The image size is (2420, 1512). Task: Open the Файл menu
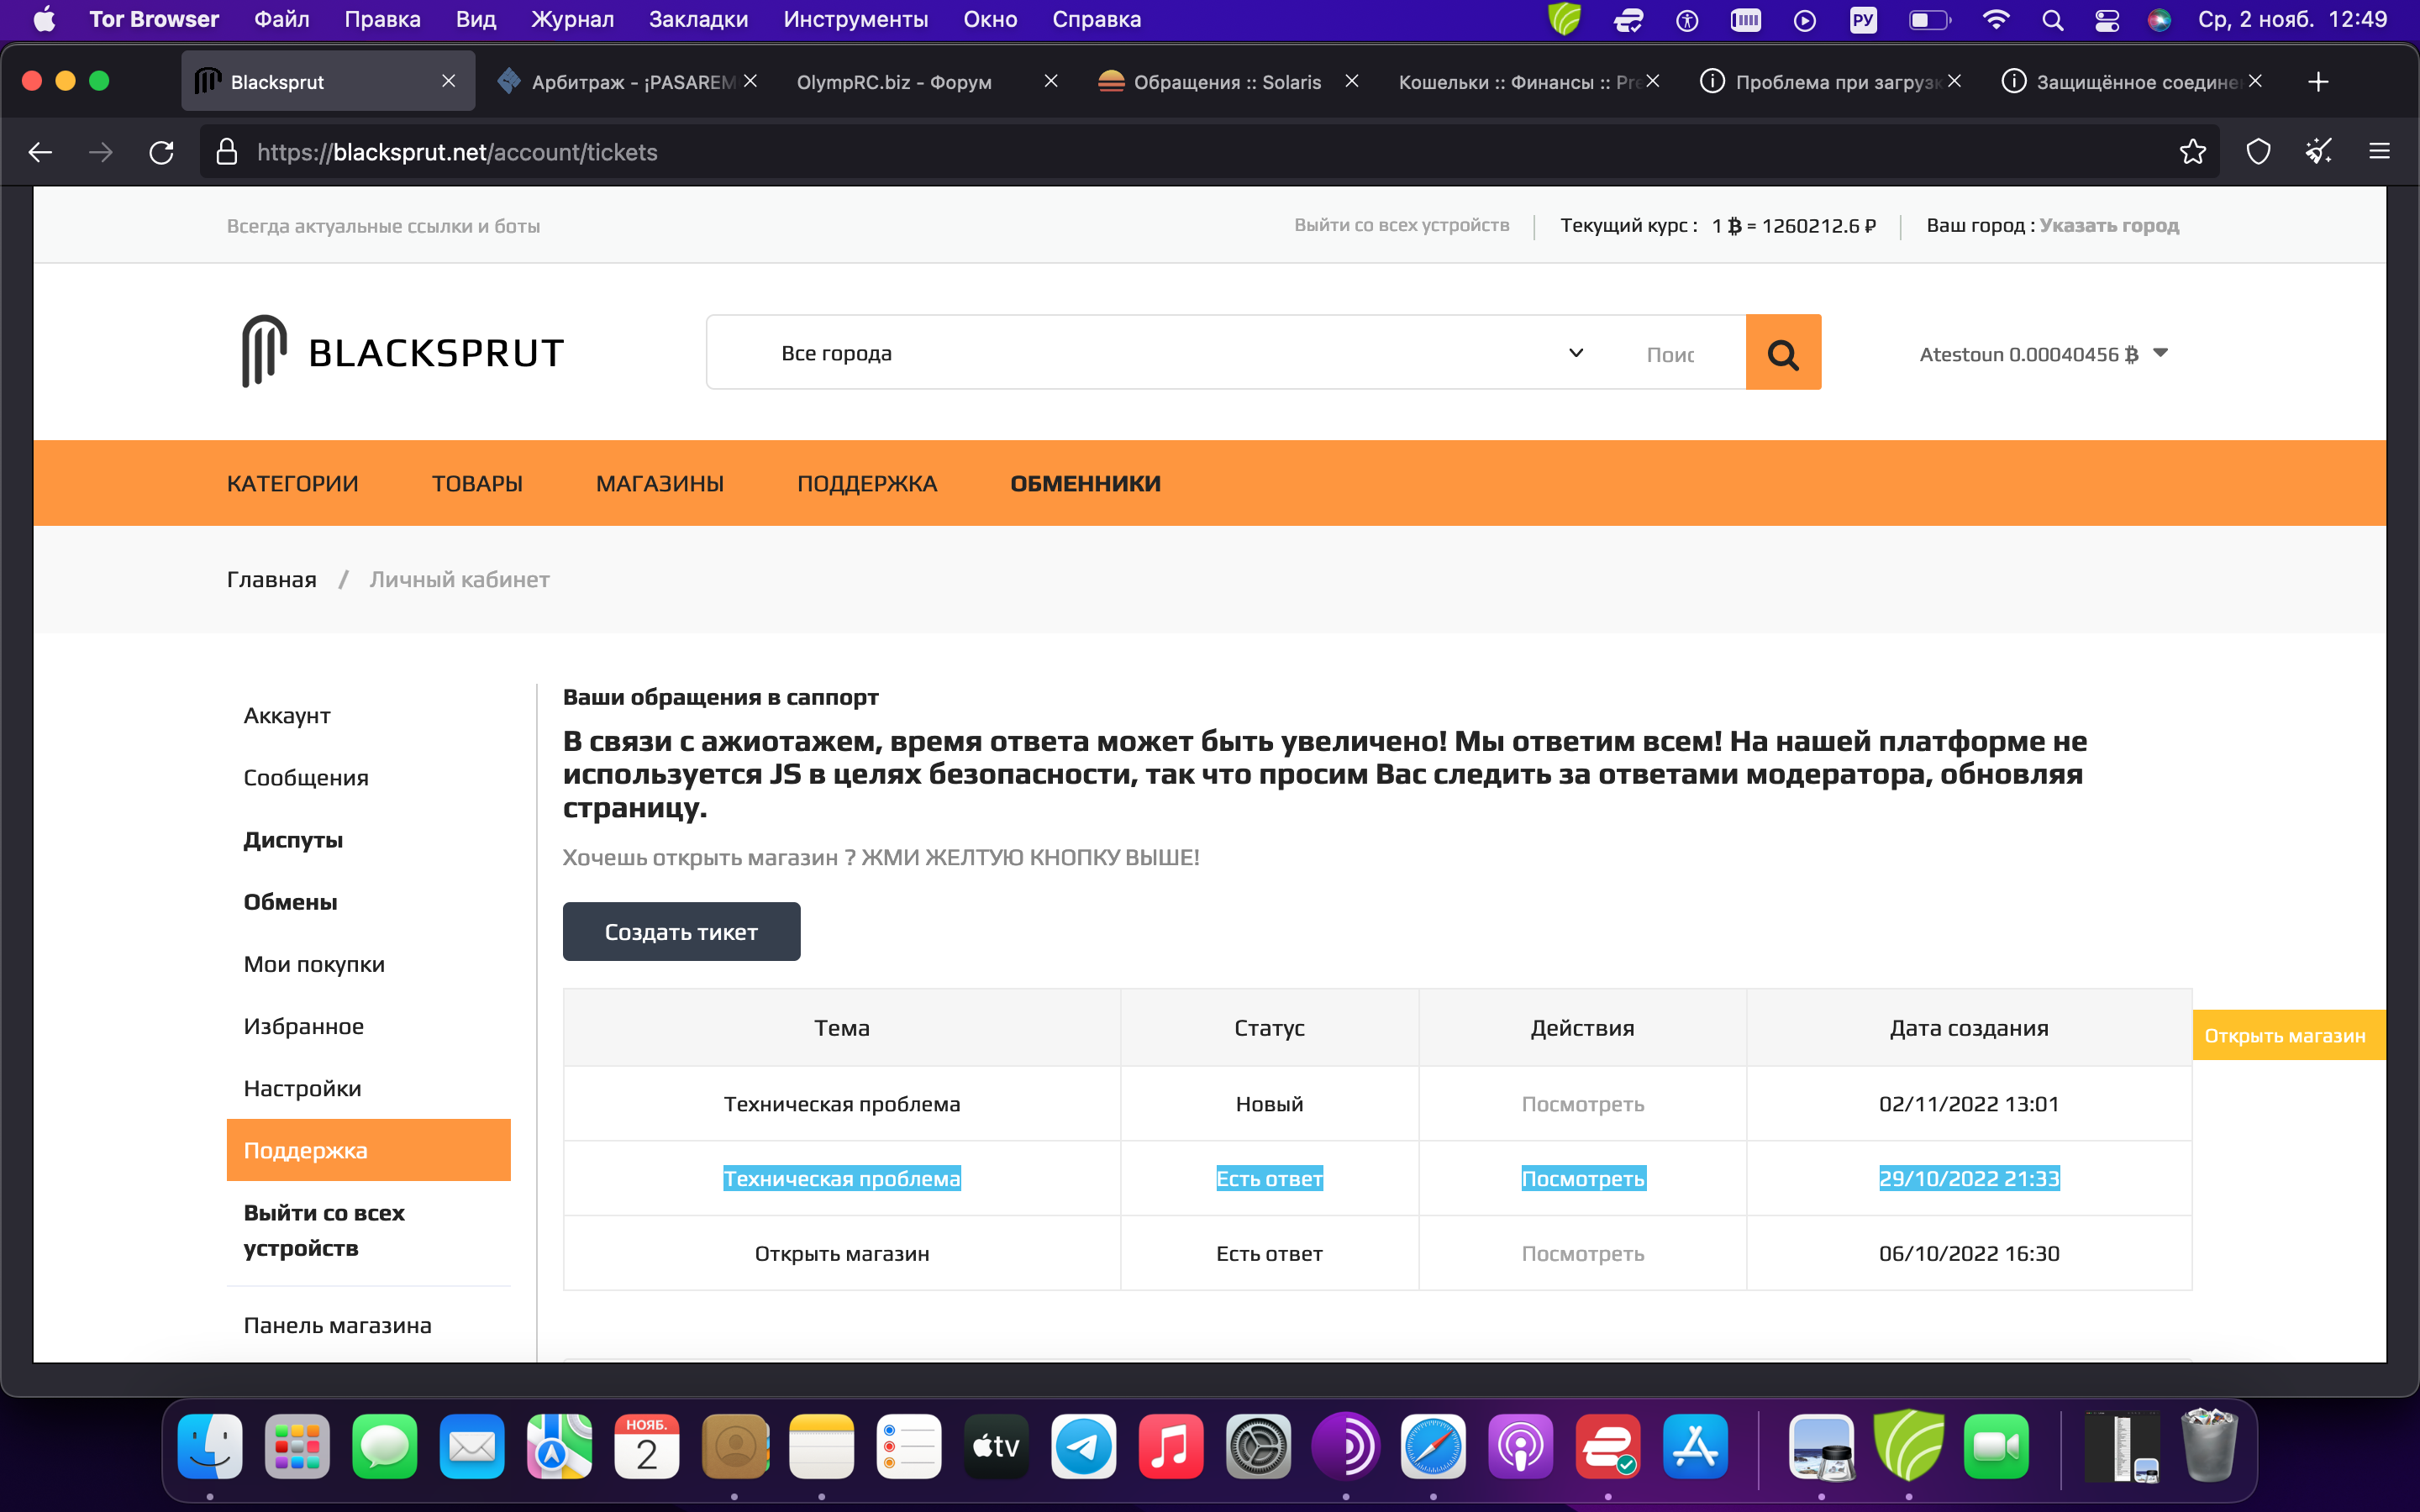point(281,20)
